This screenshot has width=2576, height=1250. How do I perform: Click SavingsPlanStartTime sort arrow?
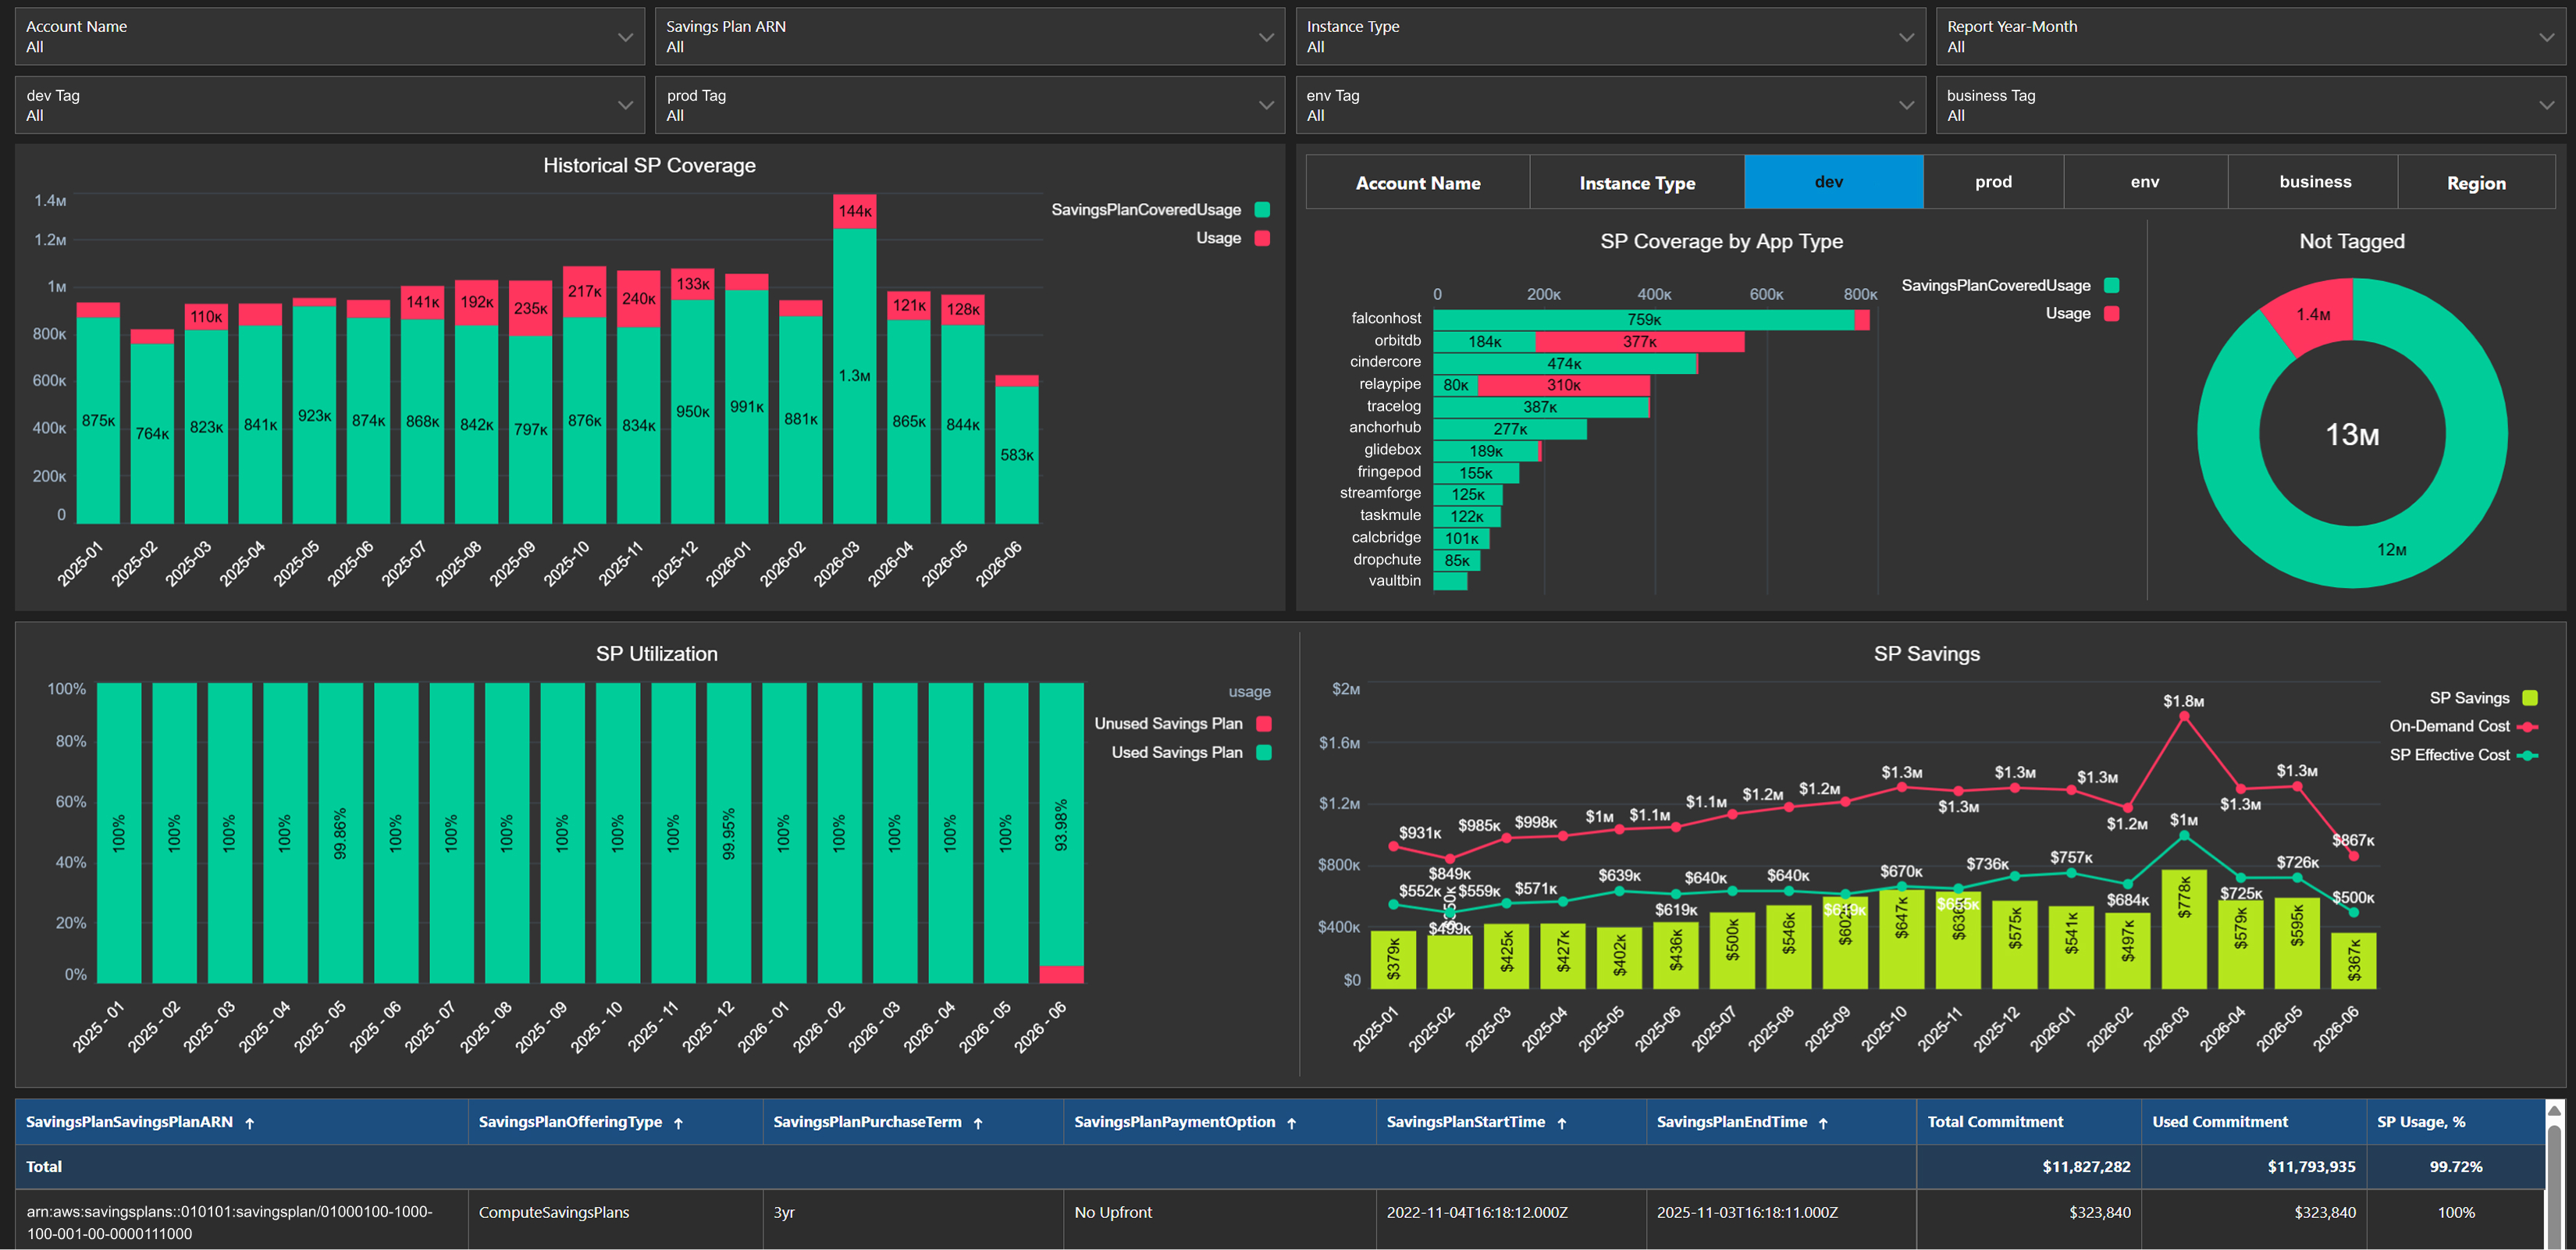click(1561, 1123)
